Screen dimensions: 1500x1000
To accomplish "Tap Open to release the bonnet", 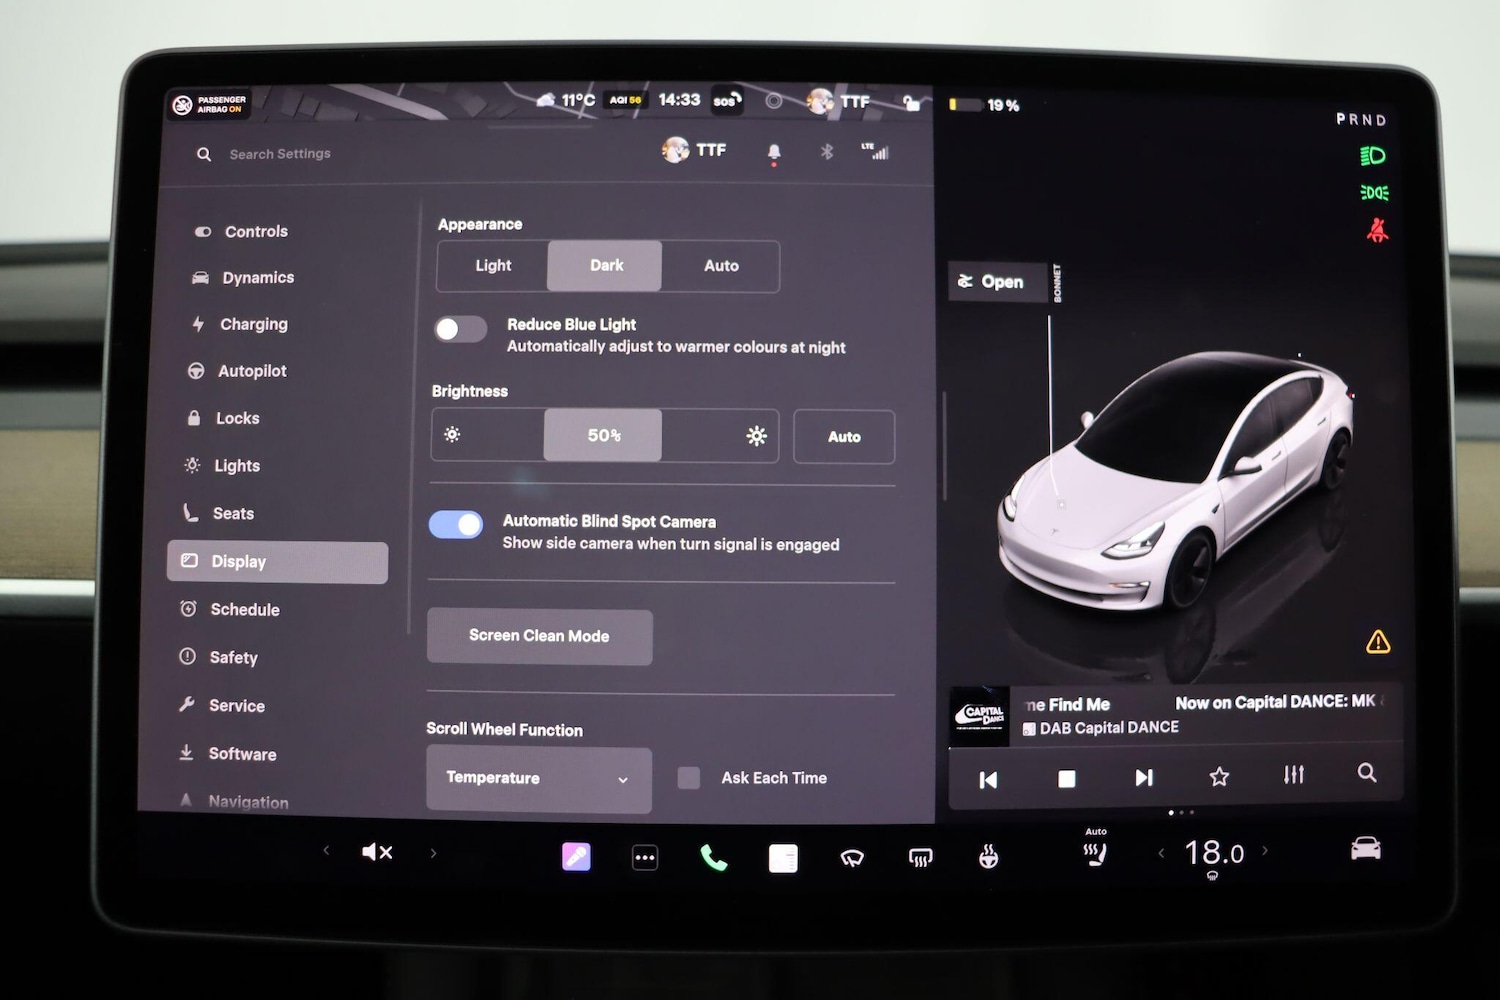I will point(996,282).
